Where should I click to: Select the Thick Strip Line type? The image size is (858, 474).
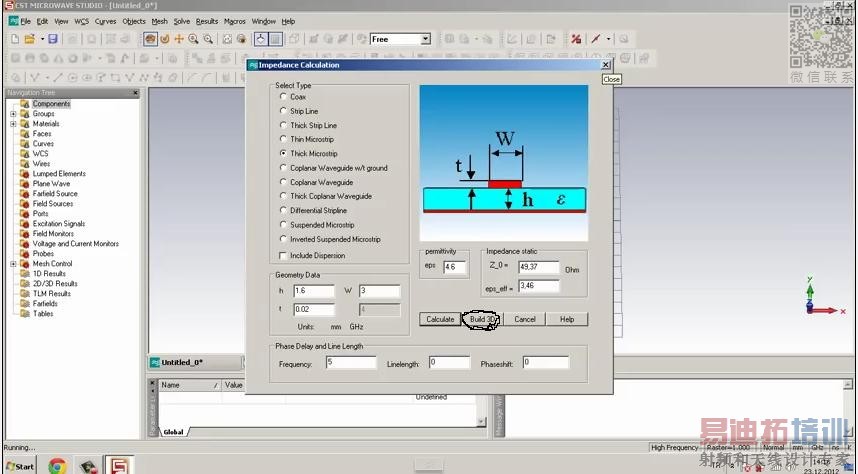click(283, 125)
